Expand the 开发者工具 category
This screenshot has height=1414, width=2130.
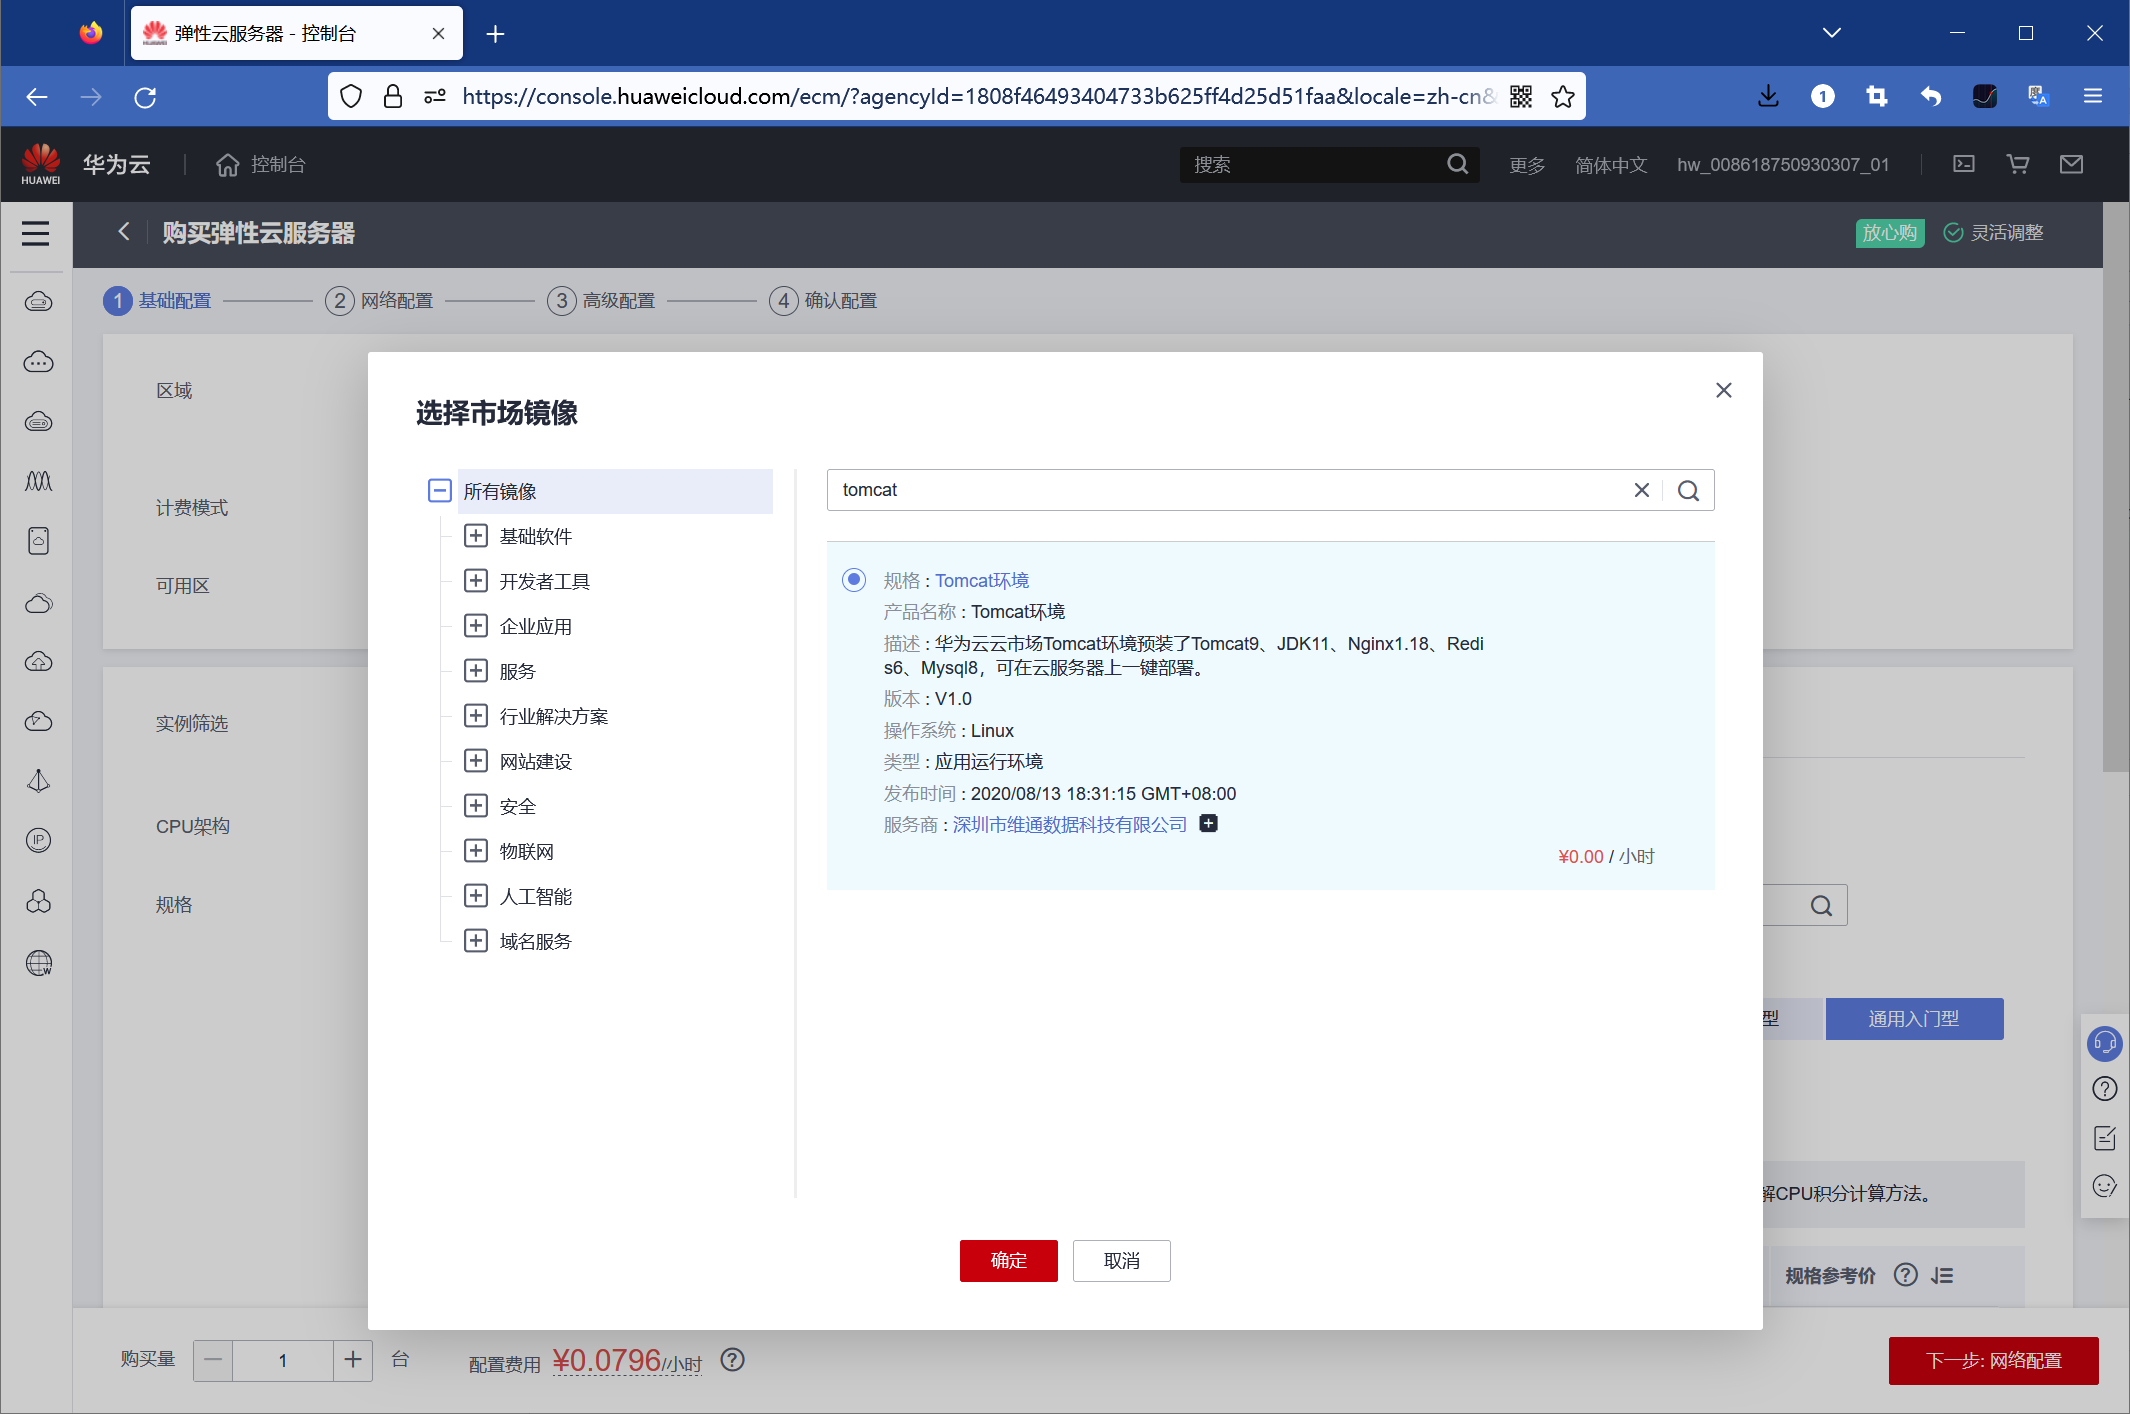[x=476, y=581]
